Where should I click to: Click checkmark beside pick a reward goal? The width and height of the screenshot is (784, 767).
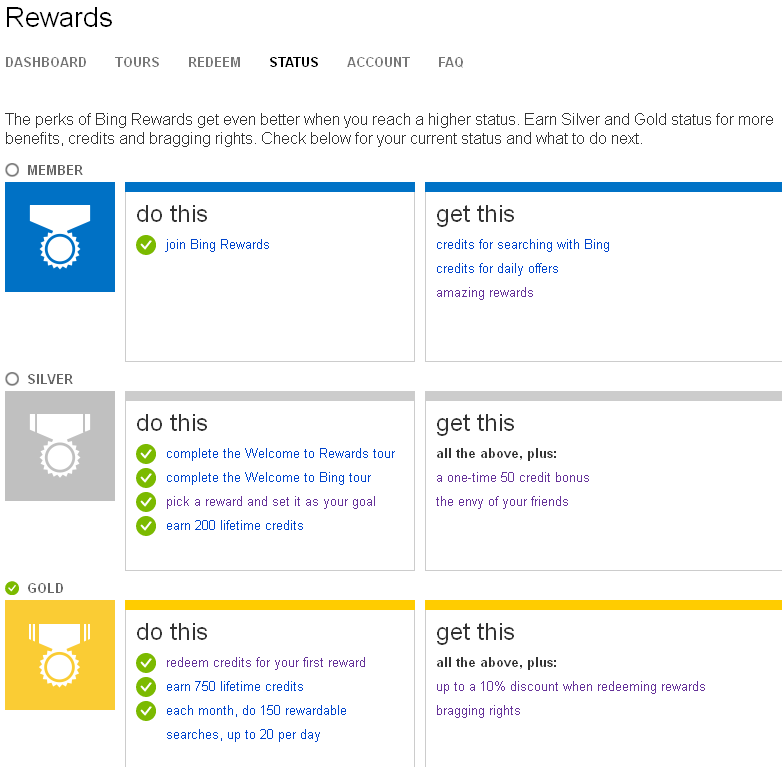(146, 502)
